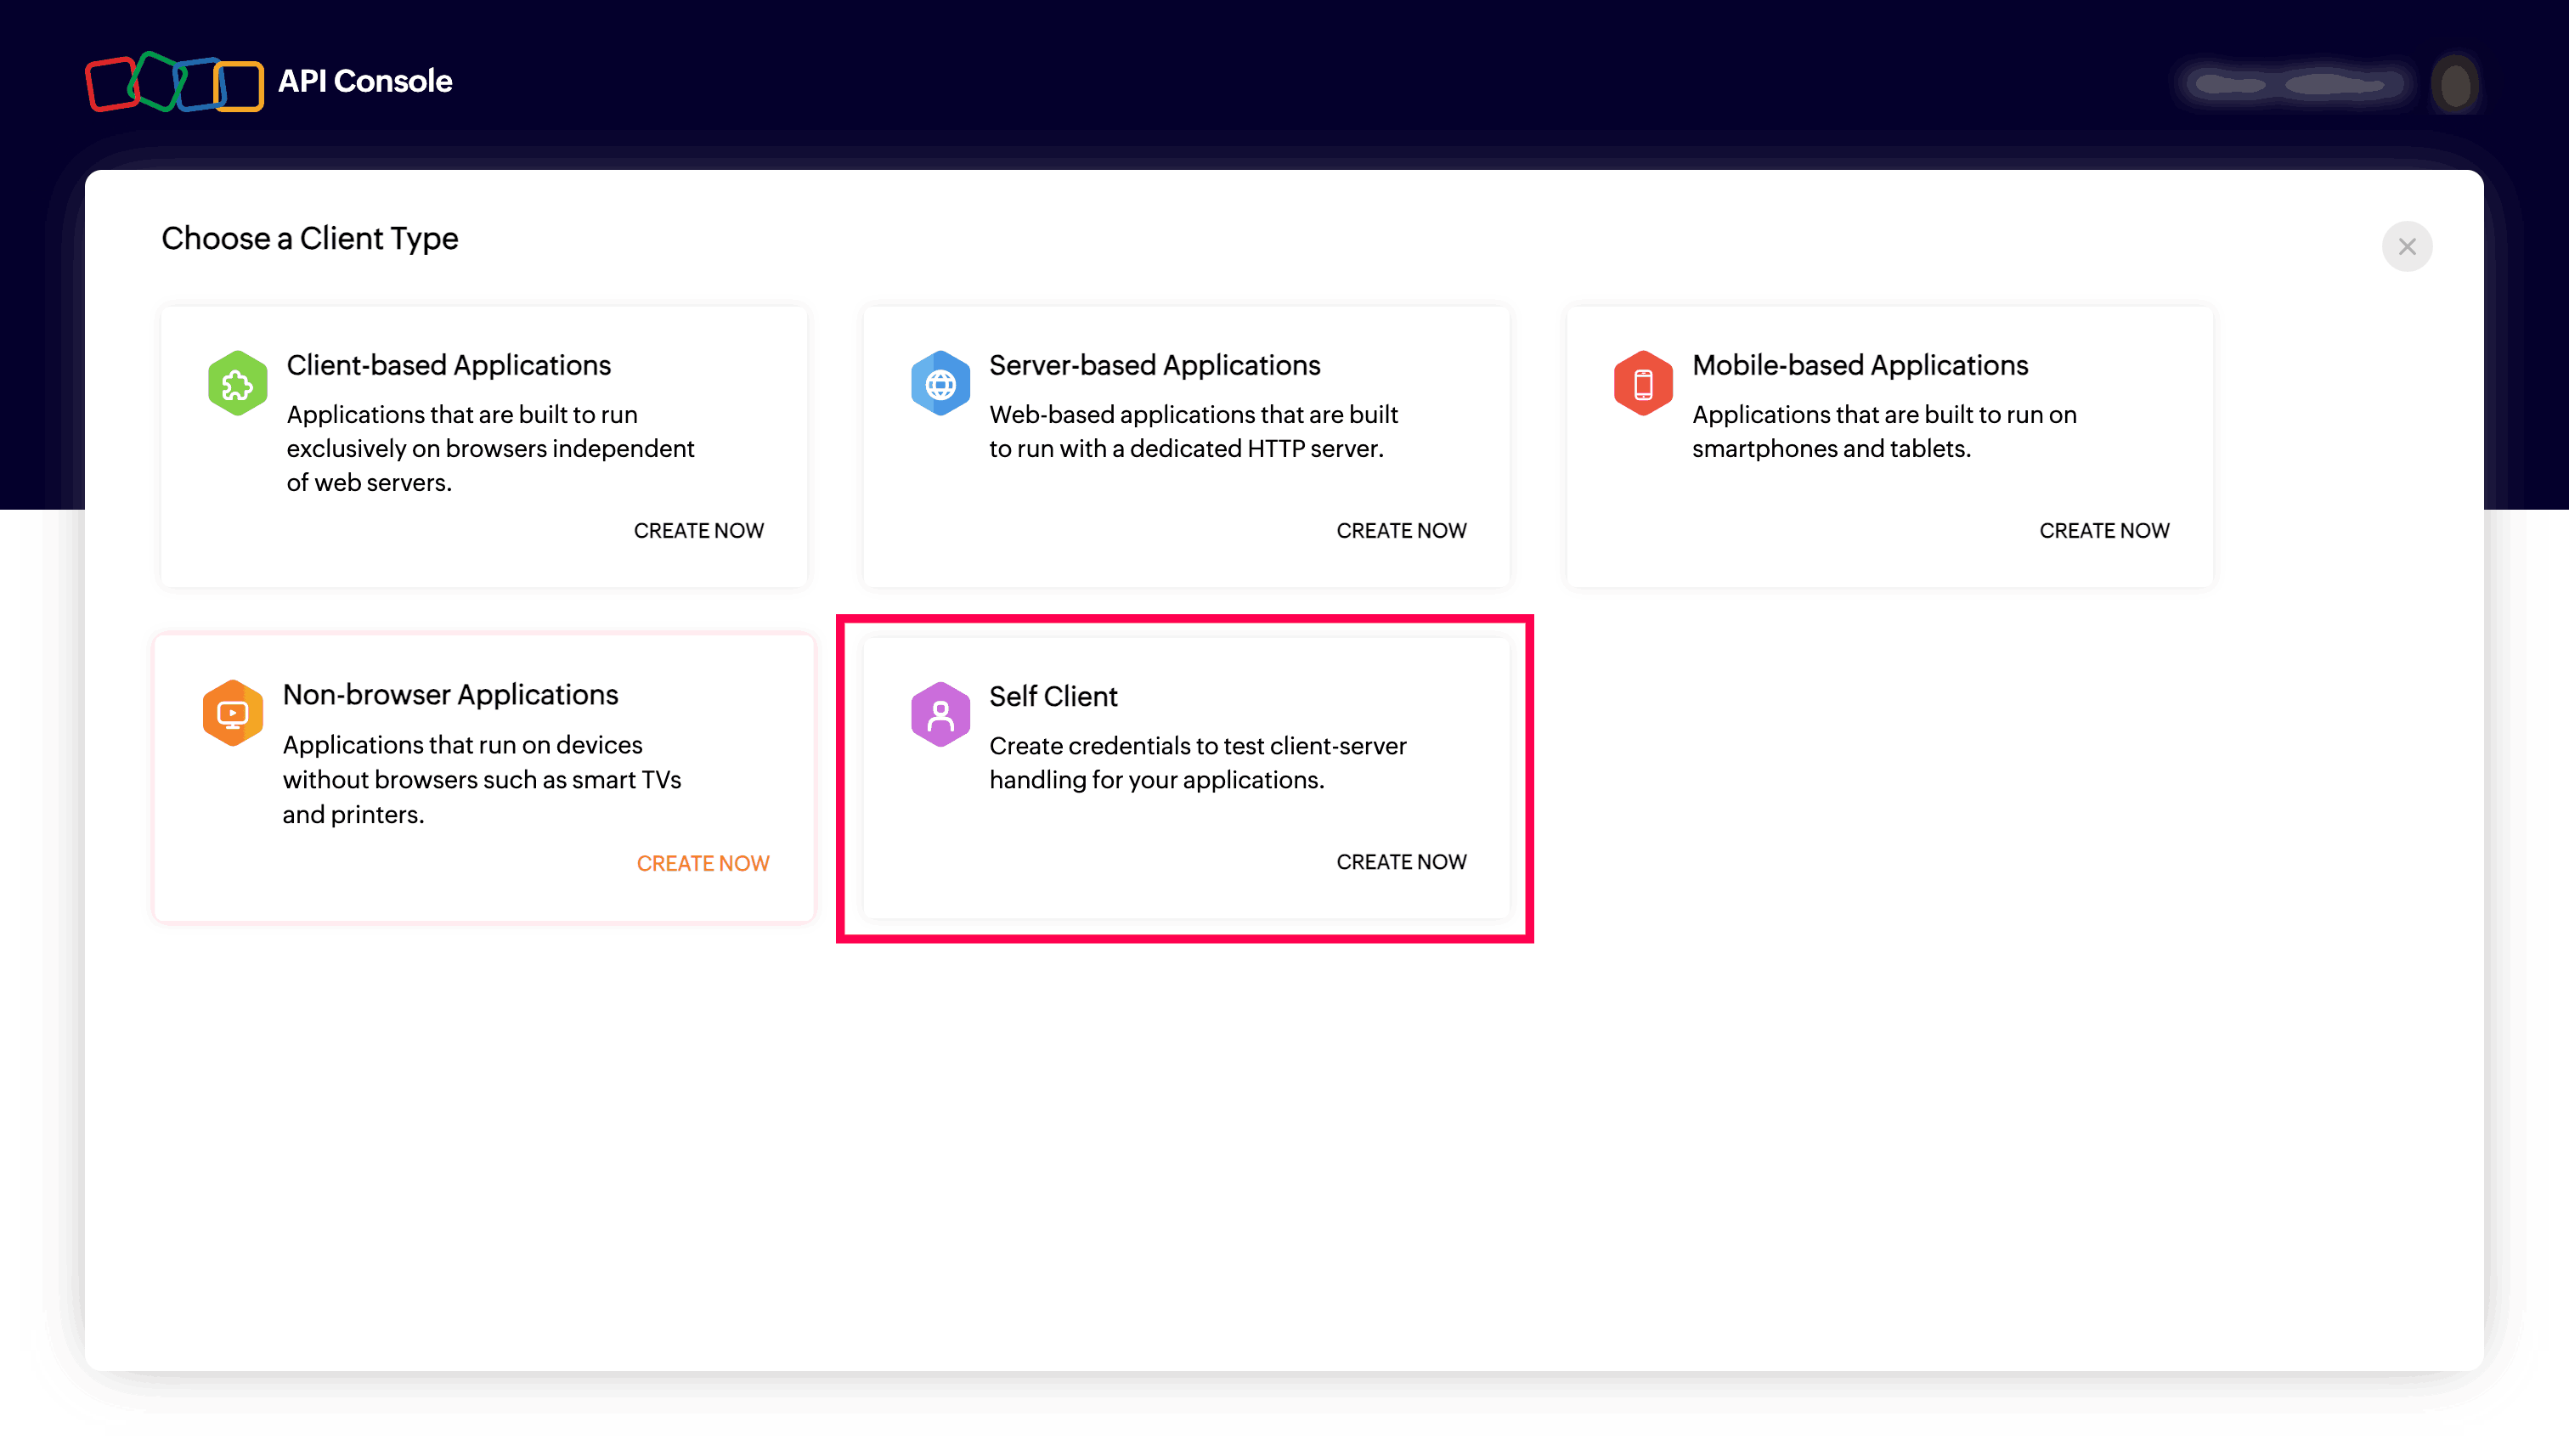Click the red Mobile-based Applications phone icon

(x=1642, y=383)
